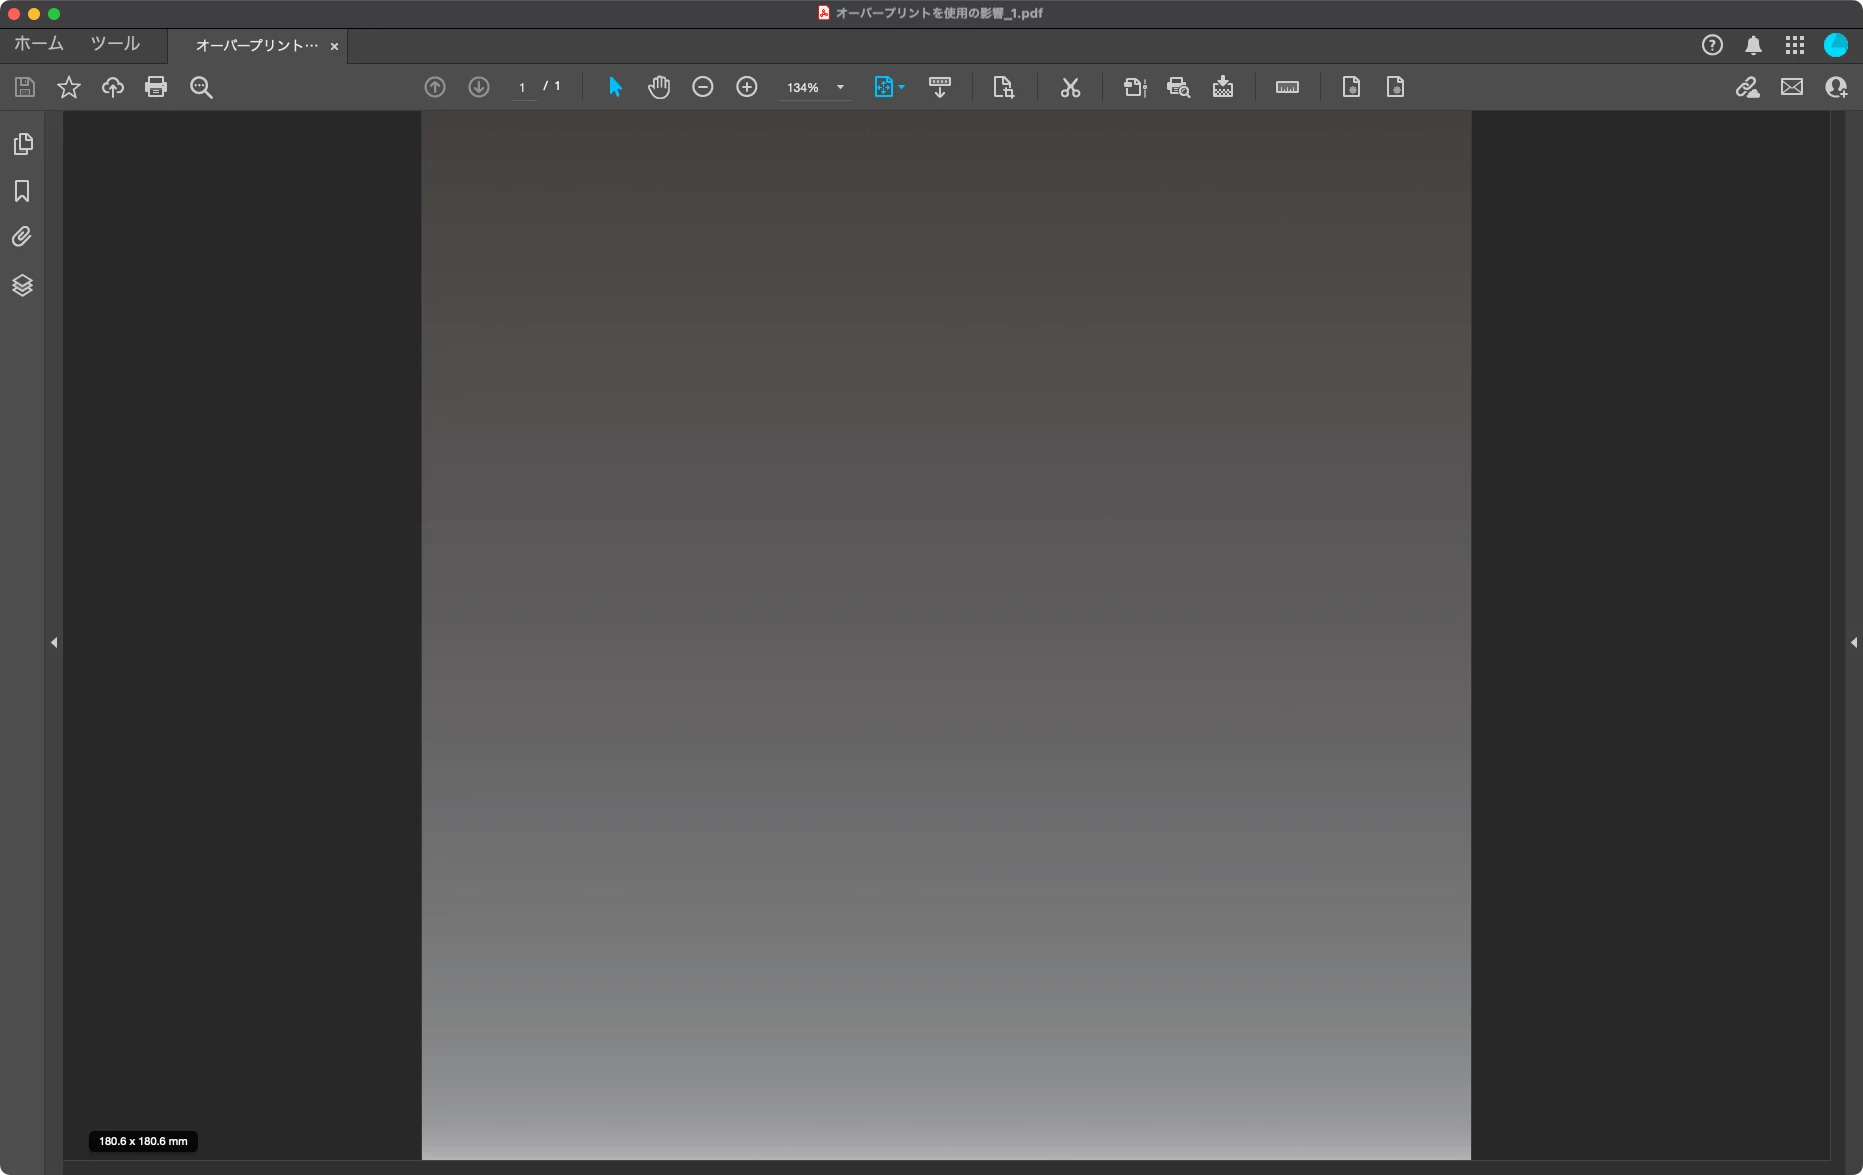Open the account profile avatar

pos(1836,45)
